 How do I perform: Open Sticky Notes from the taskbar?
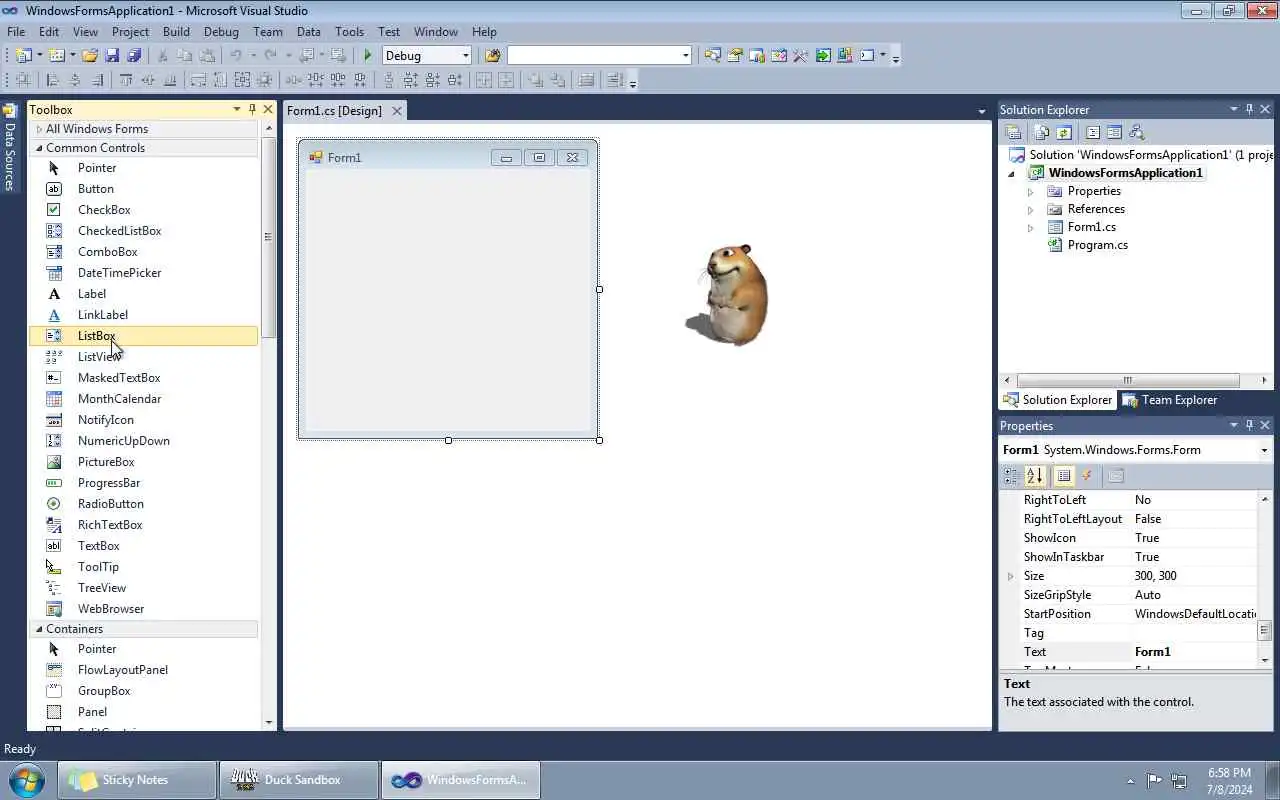coord(137,780)
